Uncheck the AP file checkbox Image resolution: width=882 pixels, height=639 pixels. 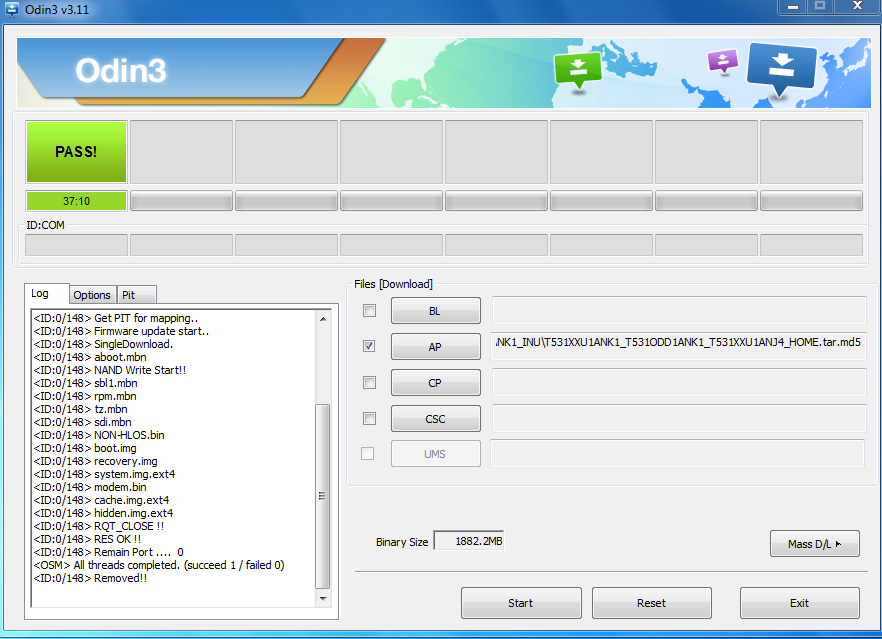coord(370,346)
